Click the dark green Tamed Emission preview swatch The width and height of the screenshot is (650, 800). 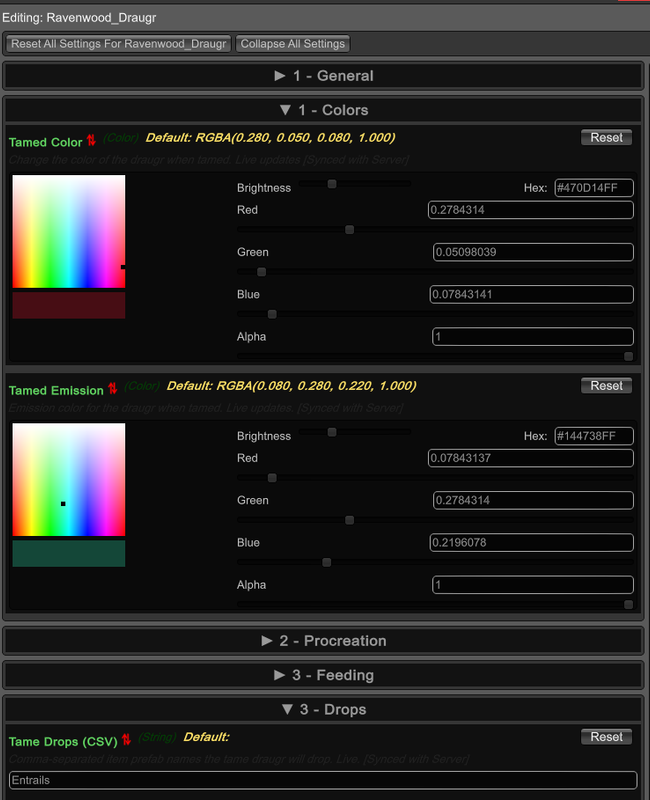pos(69,554)
